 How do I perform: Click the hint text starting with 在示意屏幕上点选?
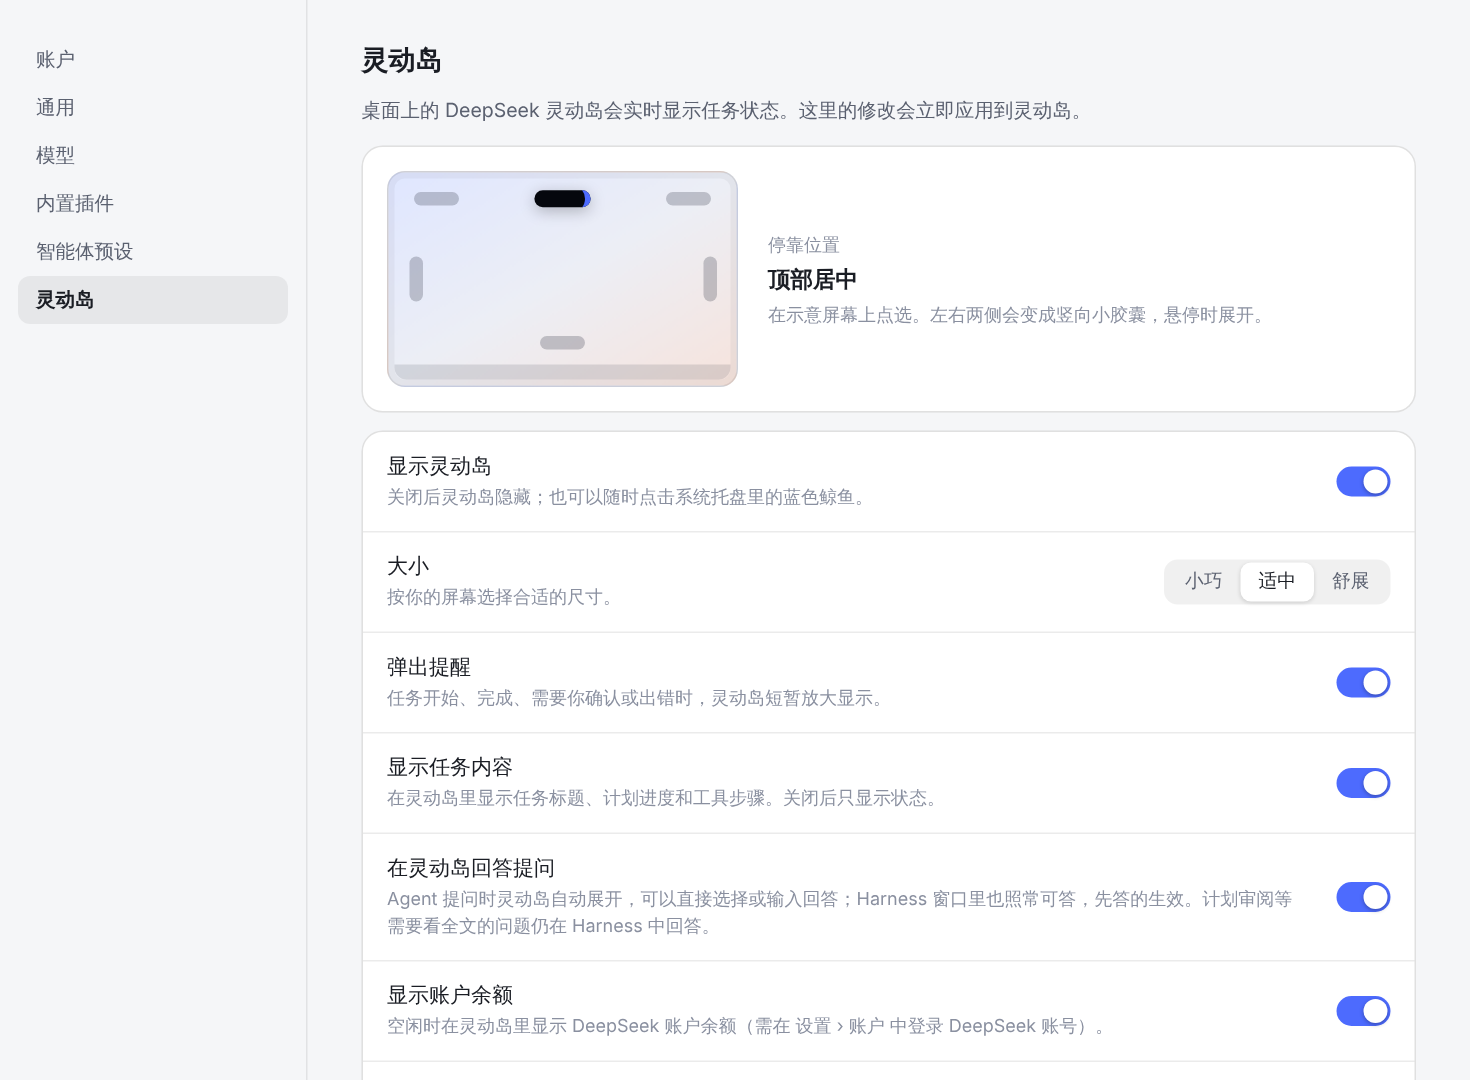tap(1018, 315)
